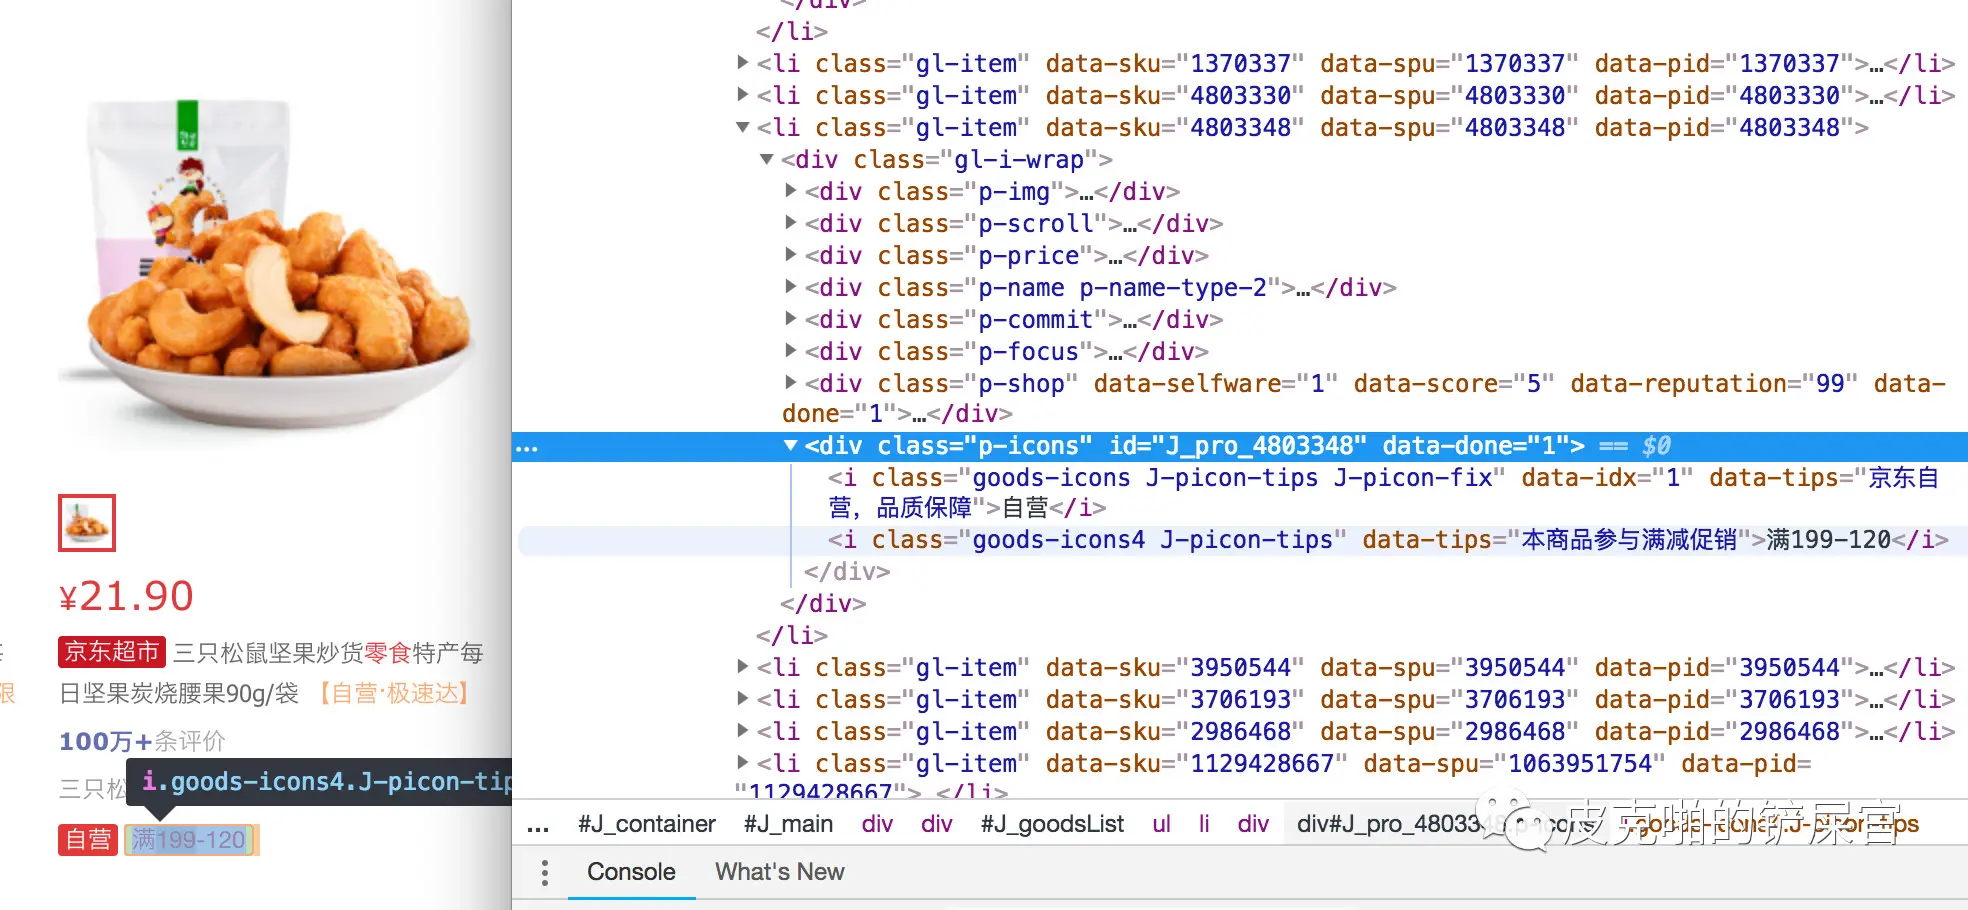Click the data-tips value 本商品参与满减促销
Viewport: 1968px width, 910px height.
tap(1629, 540)
